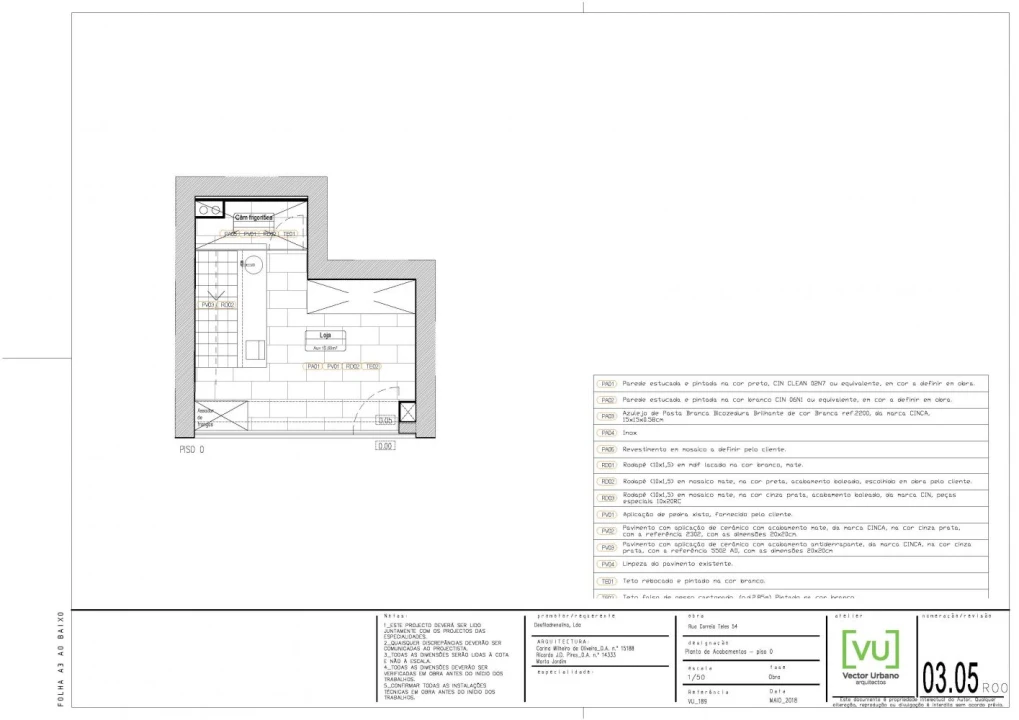Click the PV03 tag on the staircase area
This screenshot has height=720, width=1019.
tap(208, 305)
